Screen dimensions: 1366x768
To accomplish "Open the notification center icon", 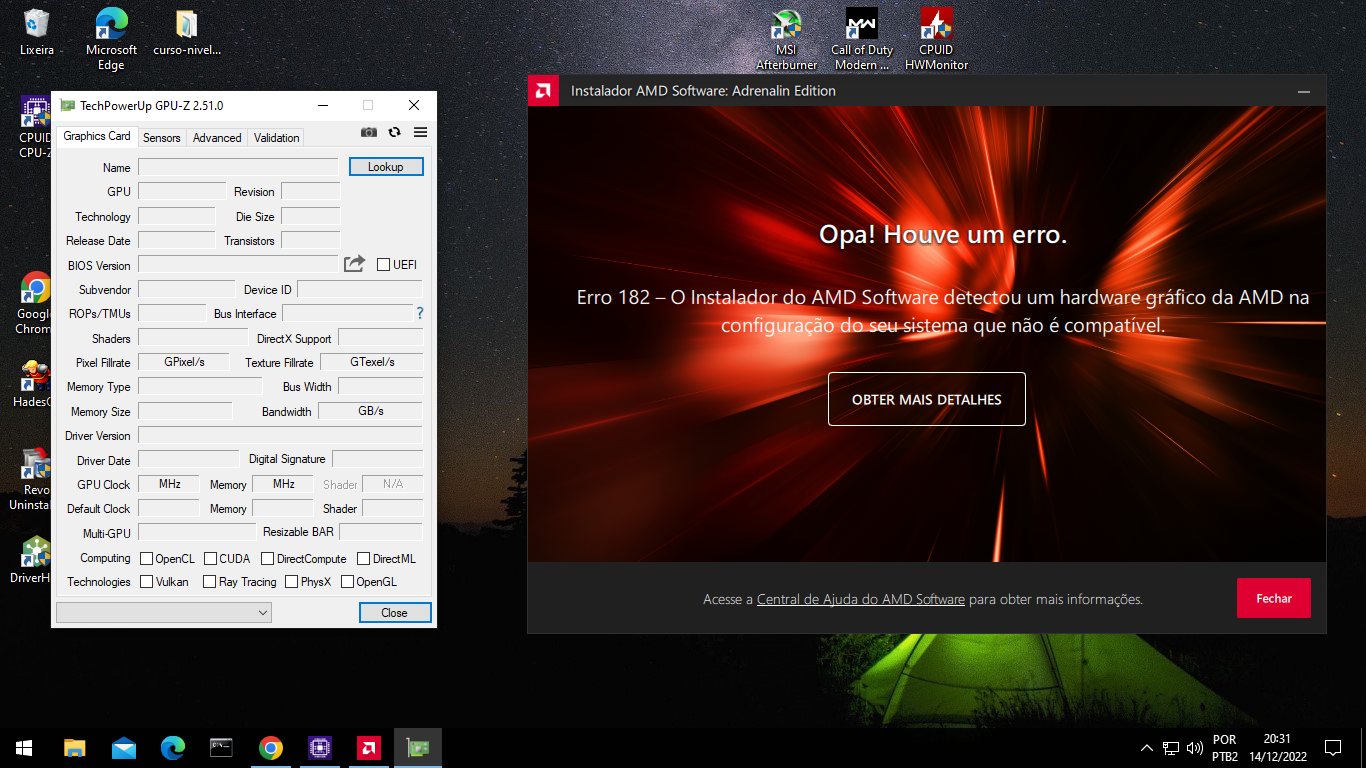I will (x=1332, y=748).
